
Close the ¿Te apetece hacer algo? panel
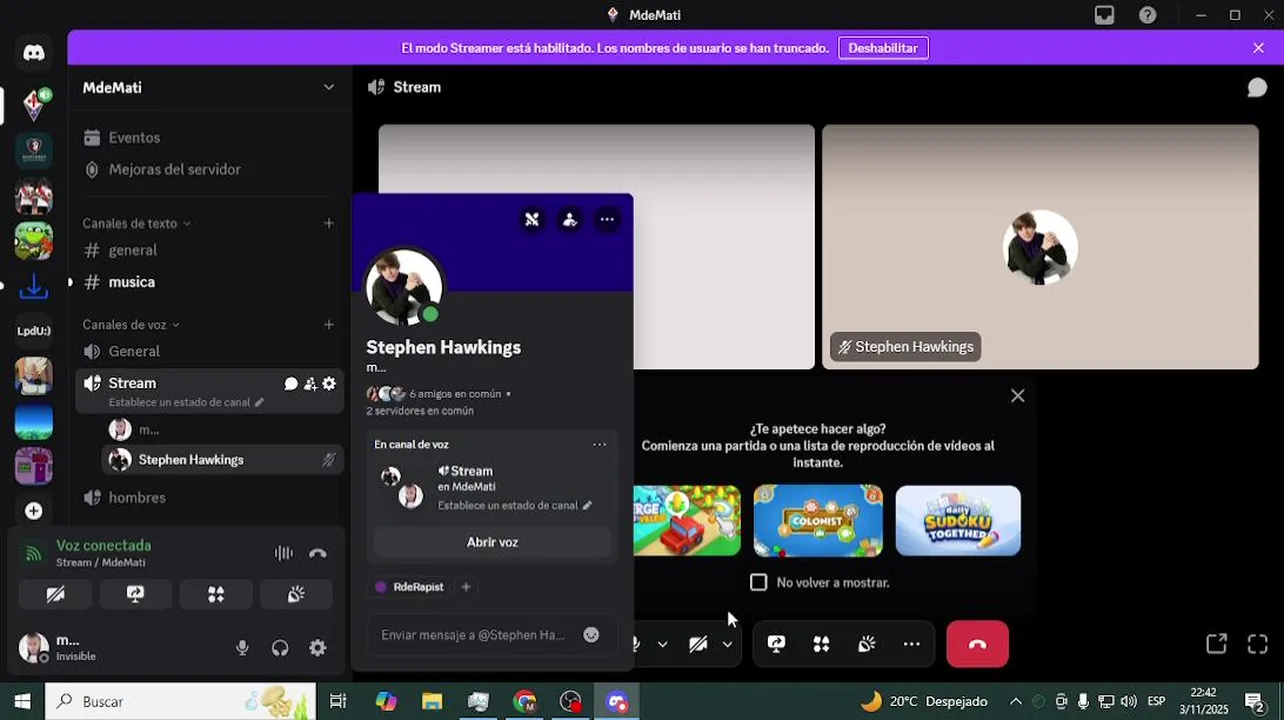point(1018,396)
